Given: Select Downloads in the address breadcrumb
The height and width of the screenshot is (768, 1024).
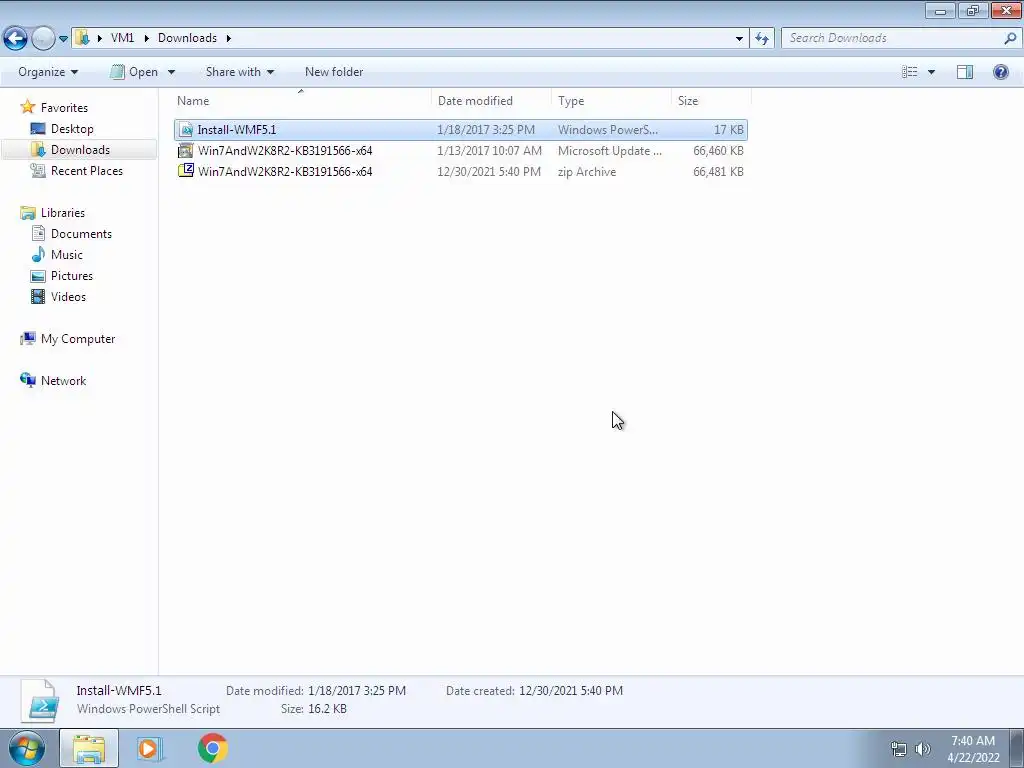Looking at the screenshot, I should (187, 38).
